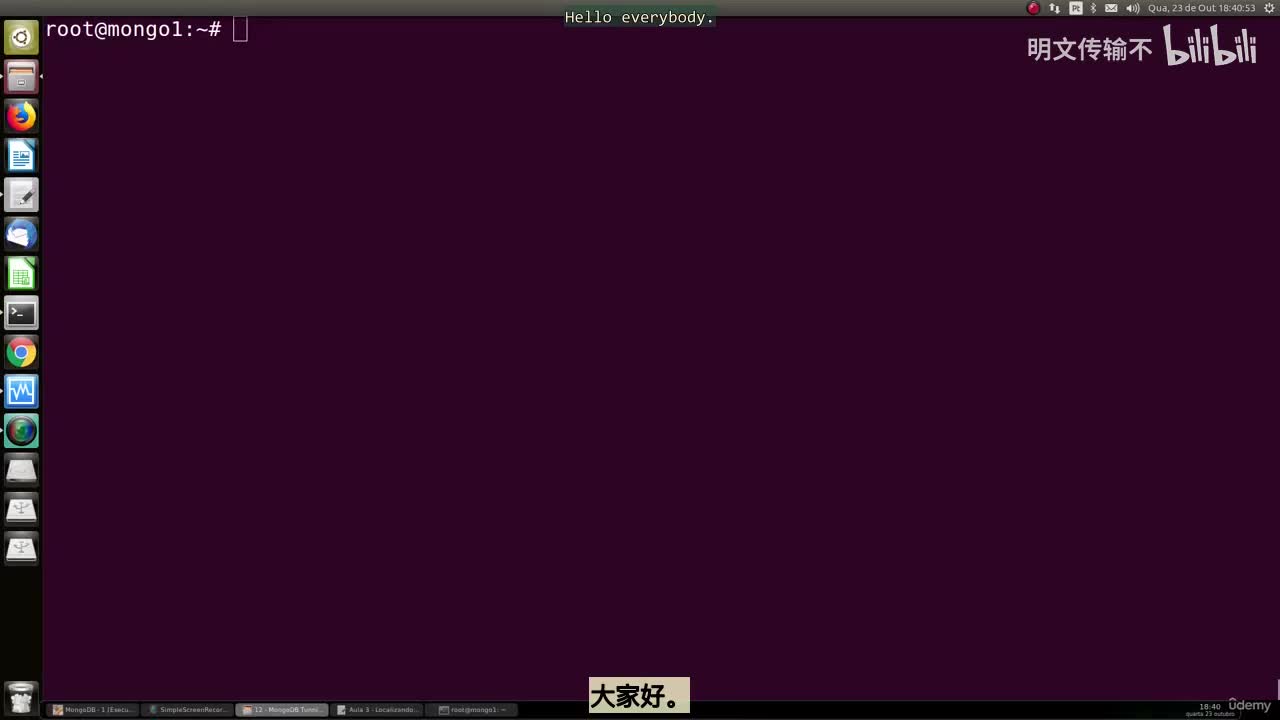Image resolution: width=1280 pixels, height=720 pixels.
Task: Launch Firefox from the dock
Action: [21, 116]
